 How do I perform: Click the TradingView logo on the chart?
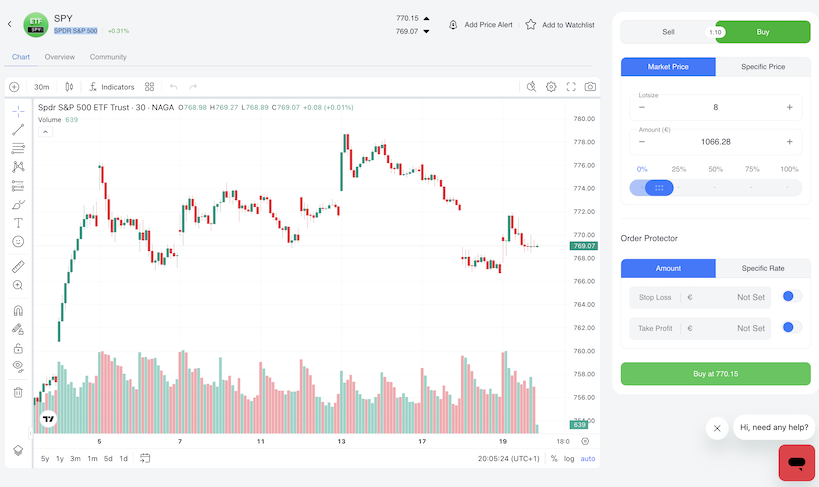pyautogui.click(x=48, y=419)
